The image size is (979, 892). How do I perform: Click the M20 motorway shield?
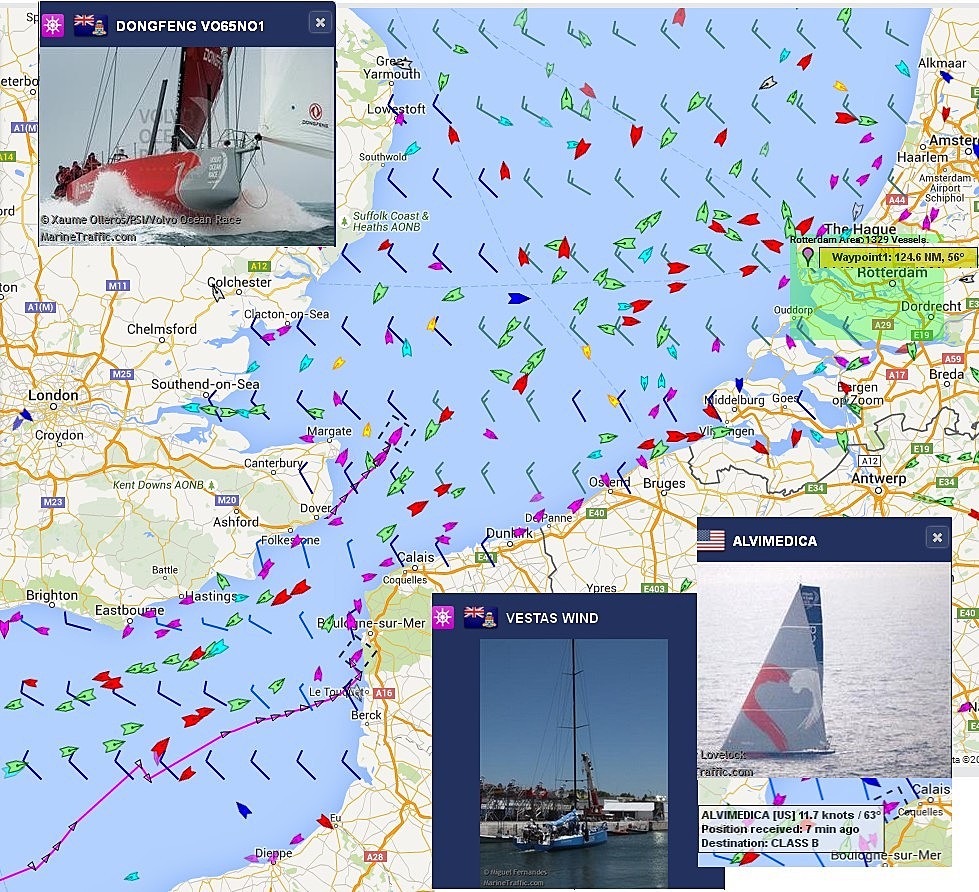(227, 500)
